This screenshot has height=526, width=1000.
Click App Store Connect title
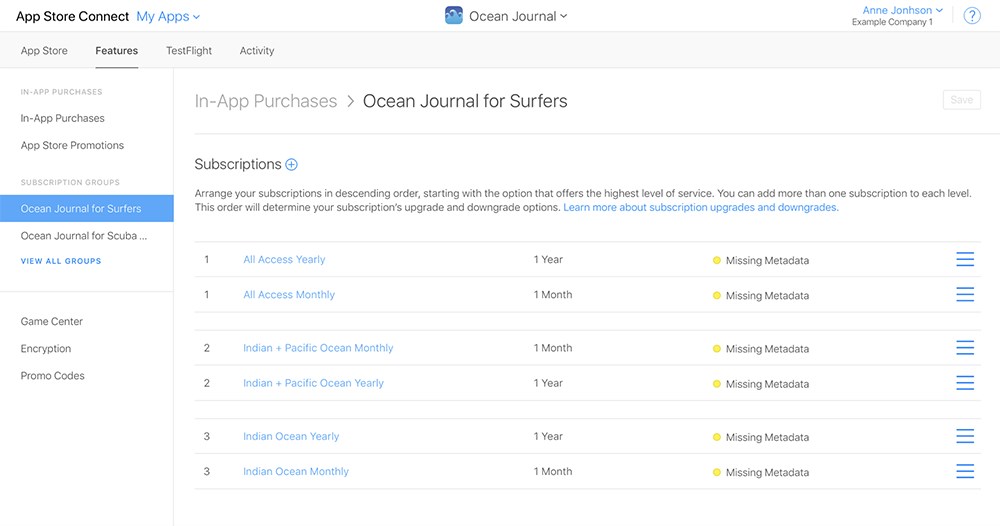(x=73, y=17)
